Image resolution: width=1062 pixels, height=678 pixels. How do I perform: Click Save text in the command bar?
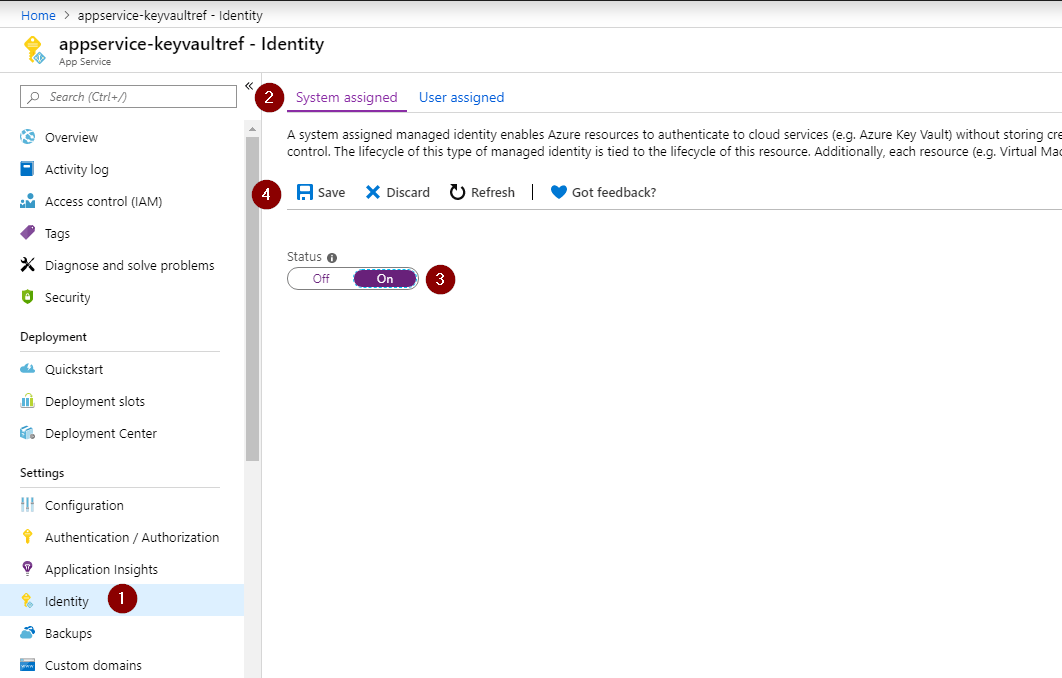tap(331, 192)
